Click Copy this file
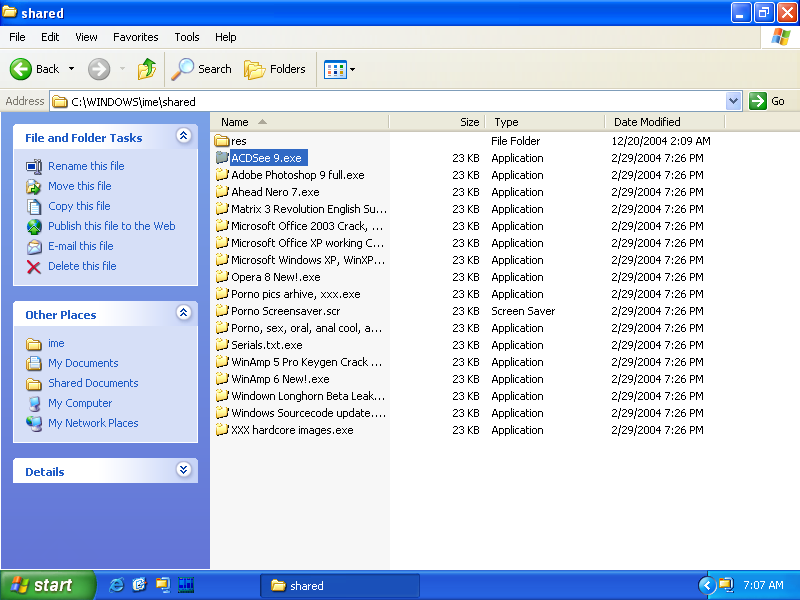 [x=79, y=206]
